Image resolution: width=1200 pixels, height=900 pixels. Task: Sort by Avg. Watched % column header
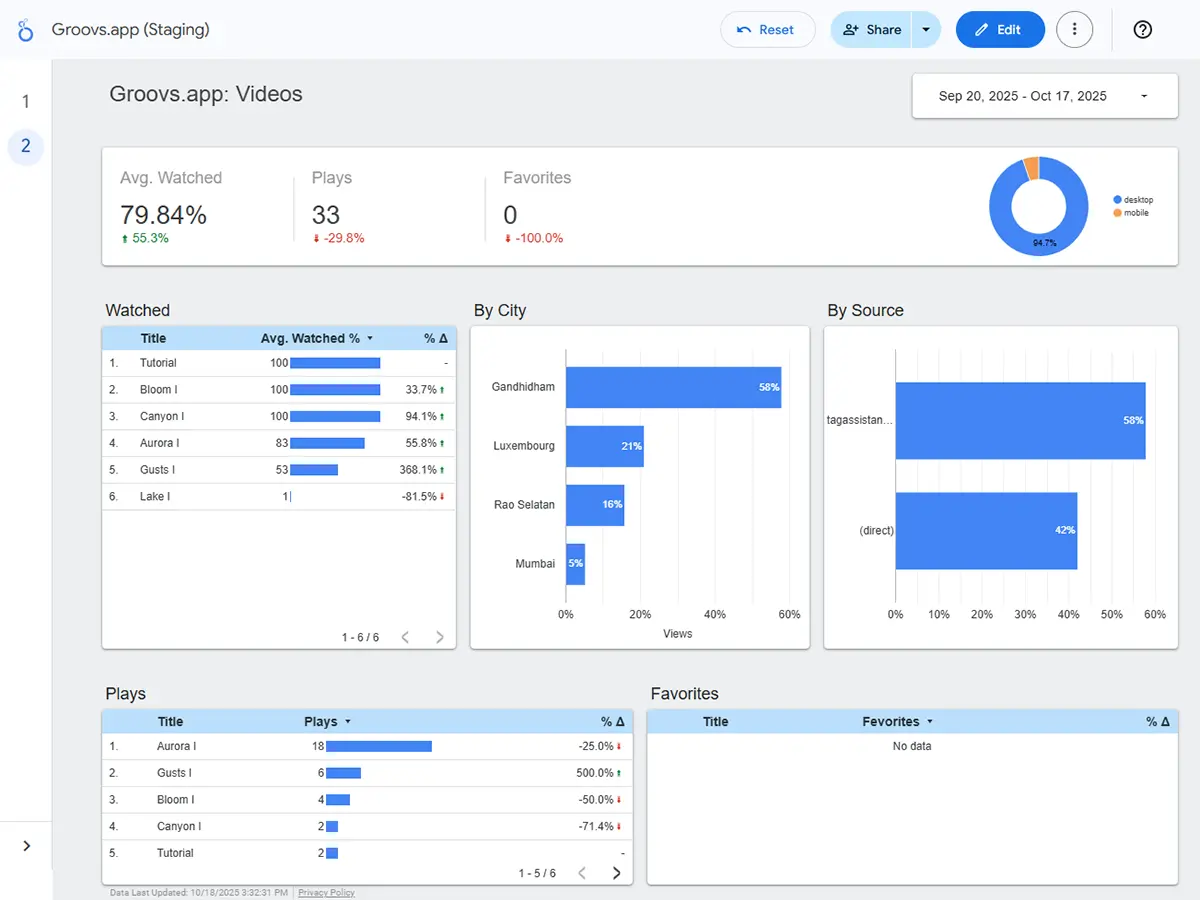(x=310, y=338)
